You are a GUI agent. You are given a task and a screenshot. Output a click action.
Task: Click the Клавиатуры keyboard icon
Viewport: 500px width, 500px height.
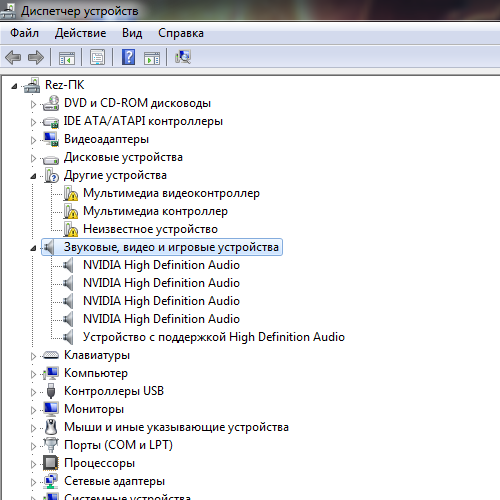pyautogui.click(x=51, y=355)
